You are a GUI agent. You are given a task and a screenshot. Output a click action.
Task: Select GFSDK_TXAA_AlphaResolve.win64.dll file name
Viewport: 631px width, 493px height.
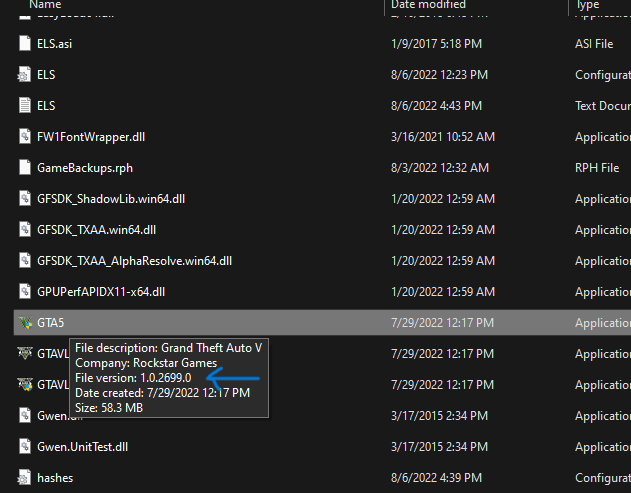(134, 261)
